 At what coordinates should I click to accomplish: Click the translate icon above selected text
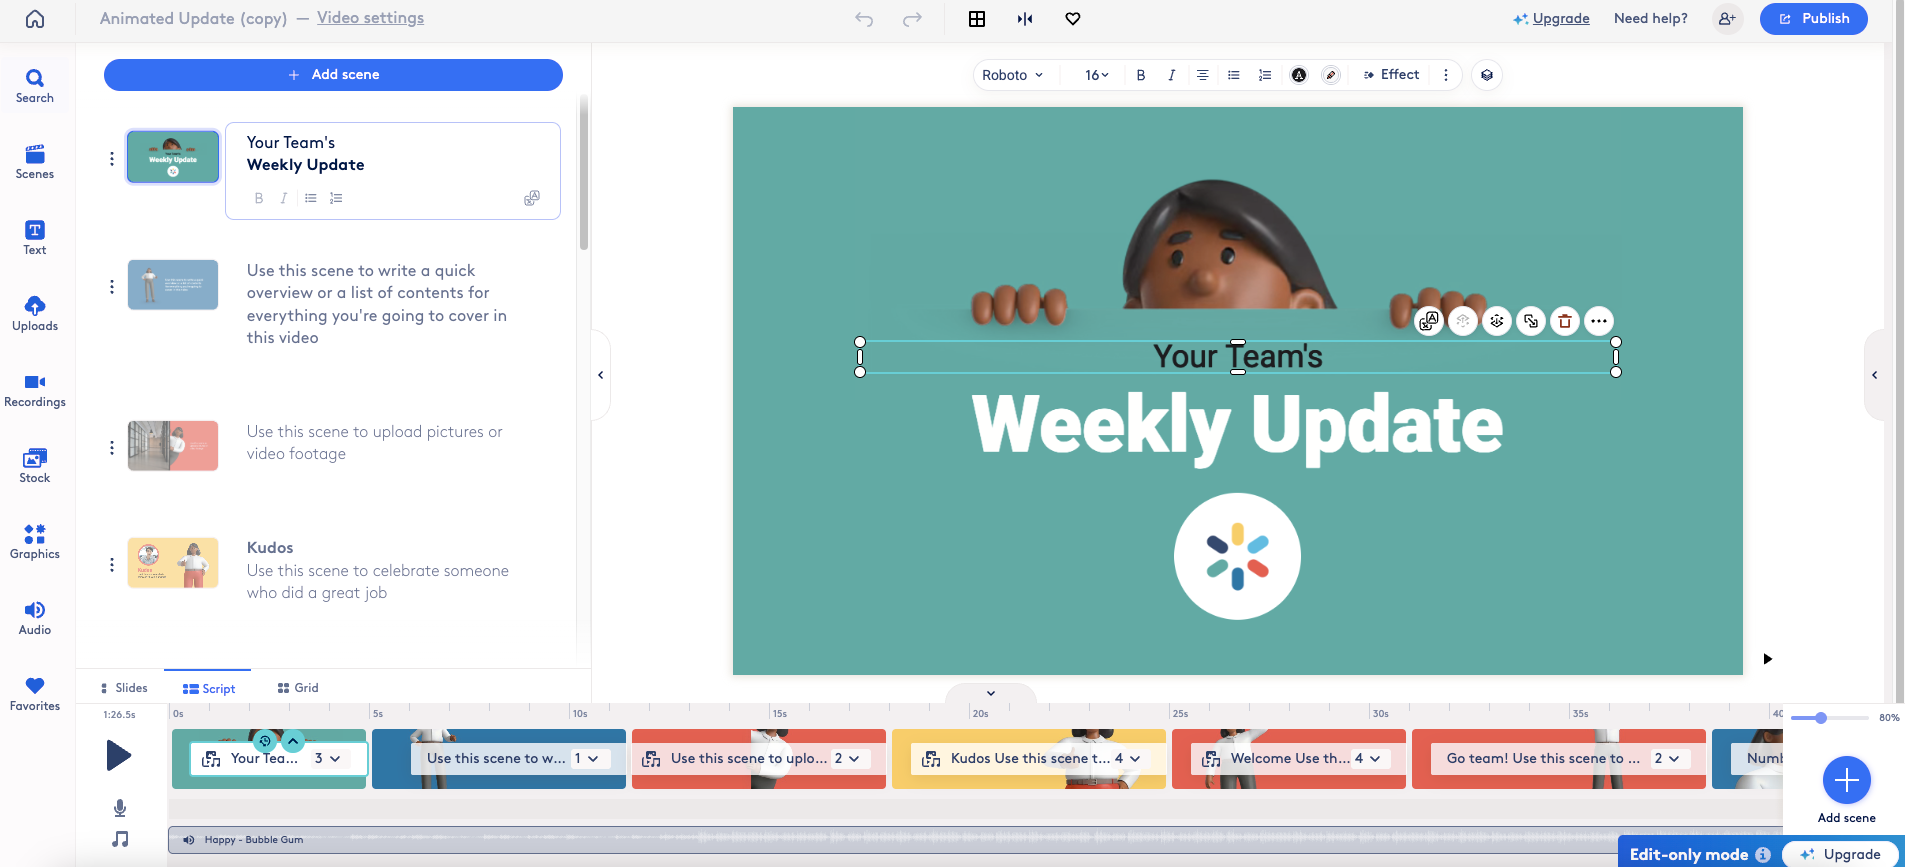(x=1429, y=321)
